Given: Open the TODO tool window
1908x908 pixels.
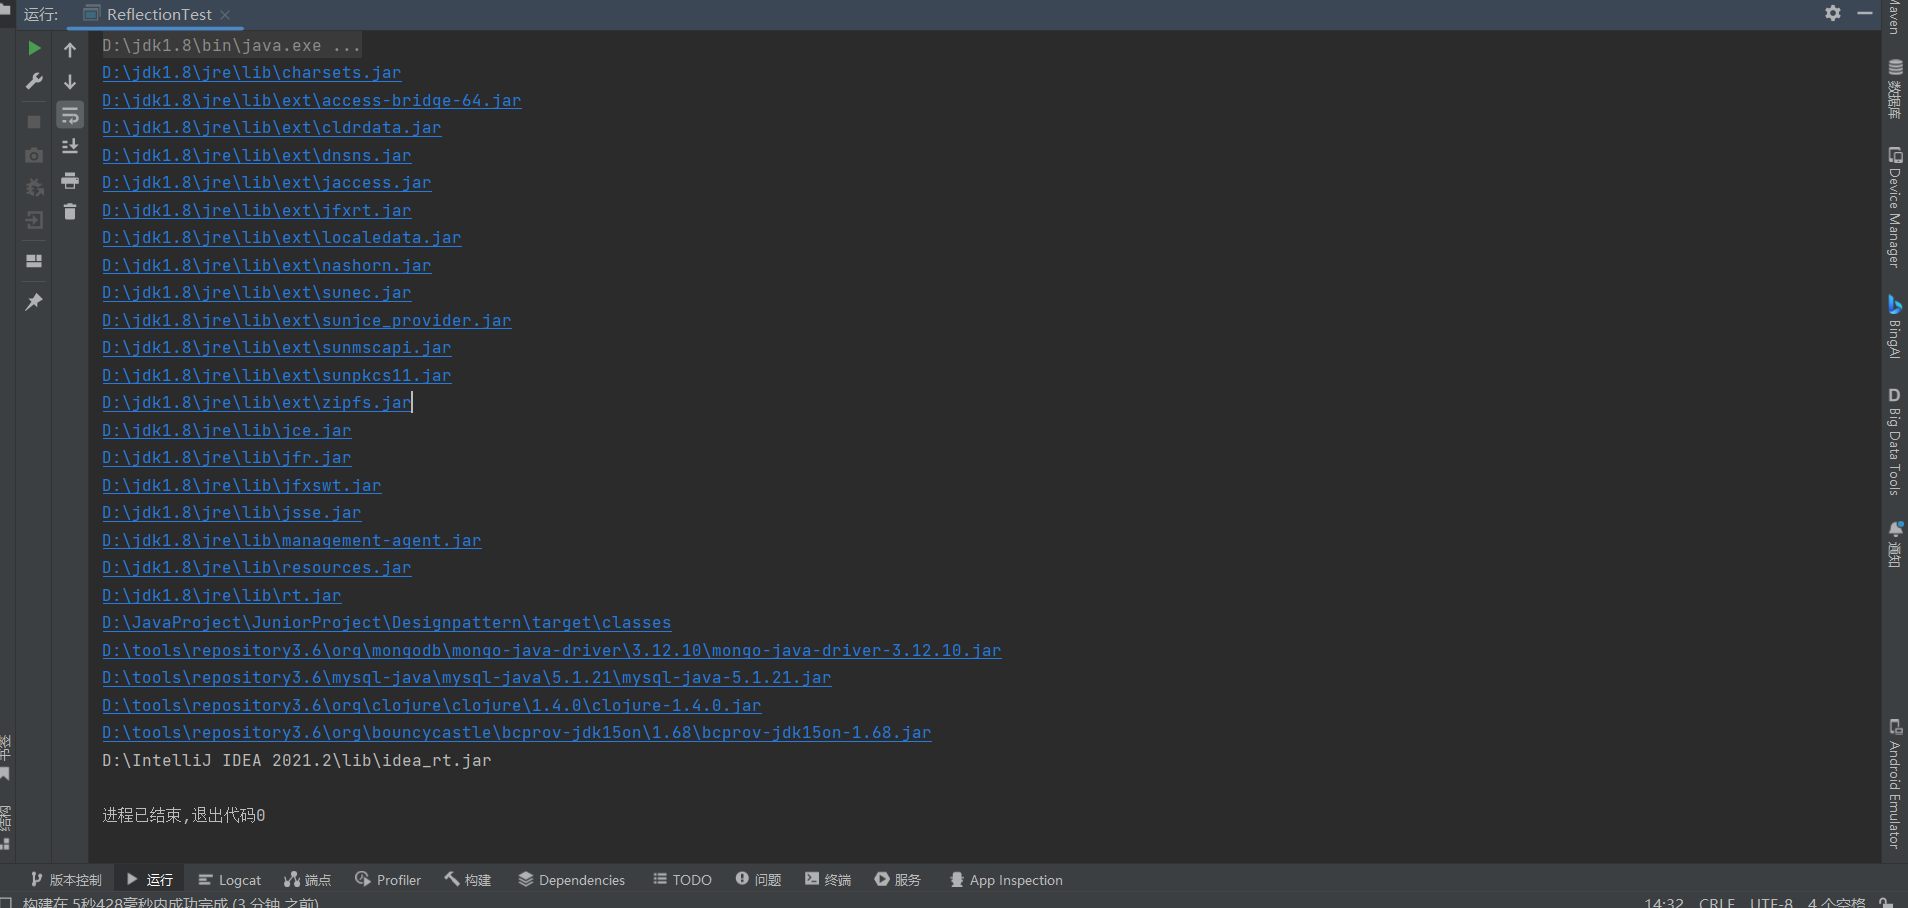Looking at the screenshot, I should pos(682,880).
